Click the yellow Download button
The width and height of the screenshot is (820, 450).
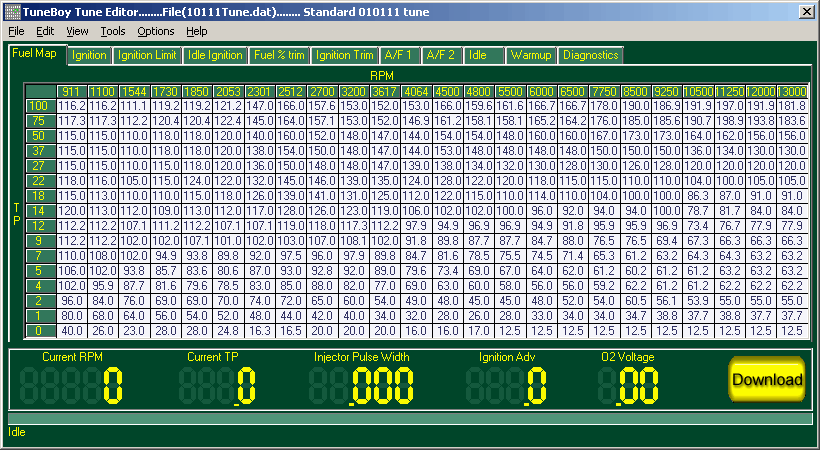tap(767, 380)
